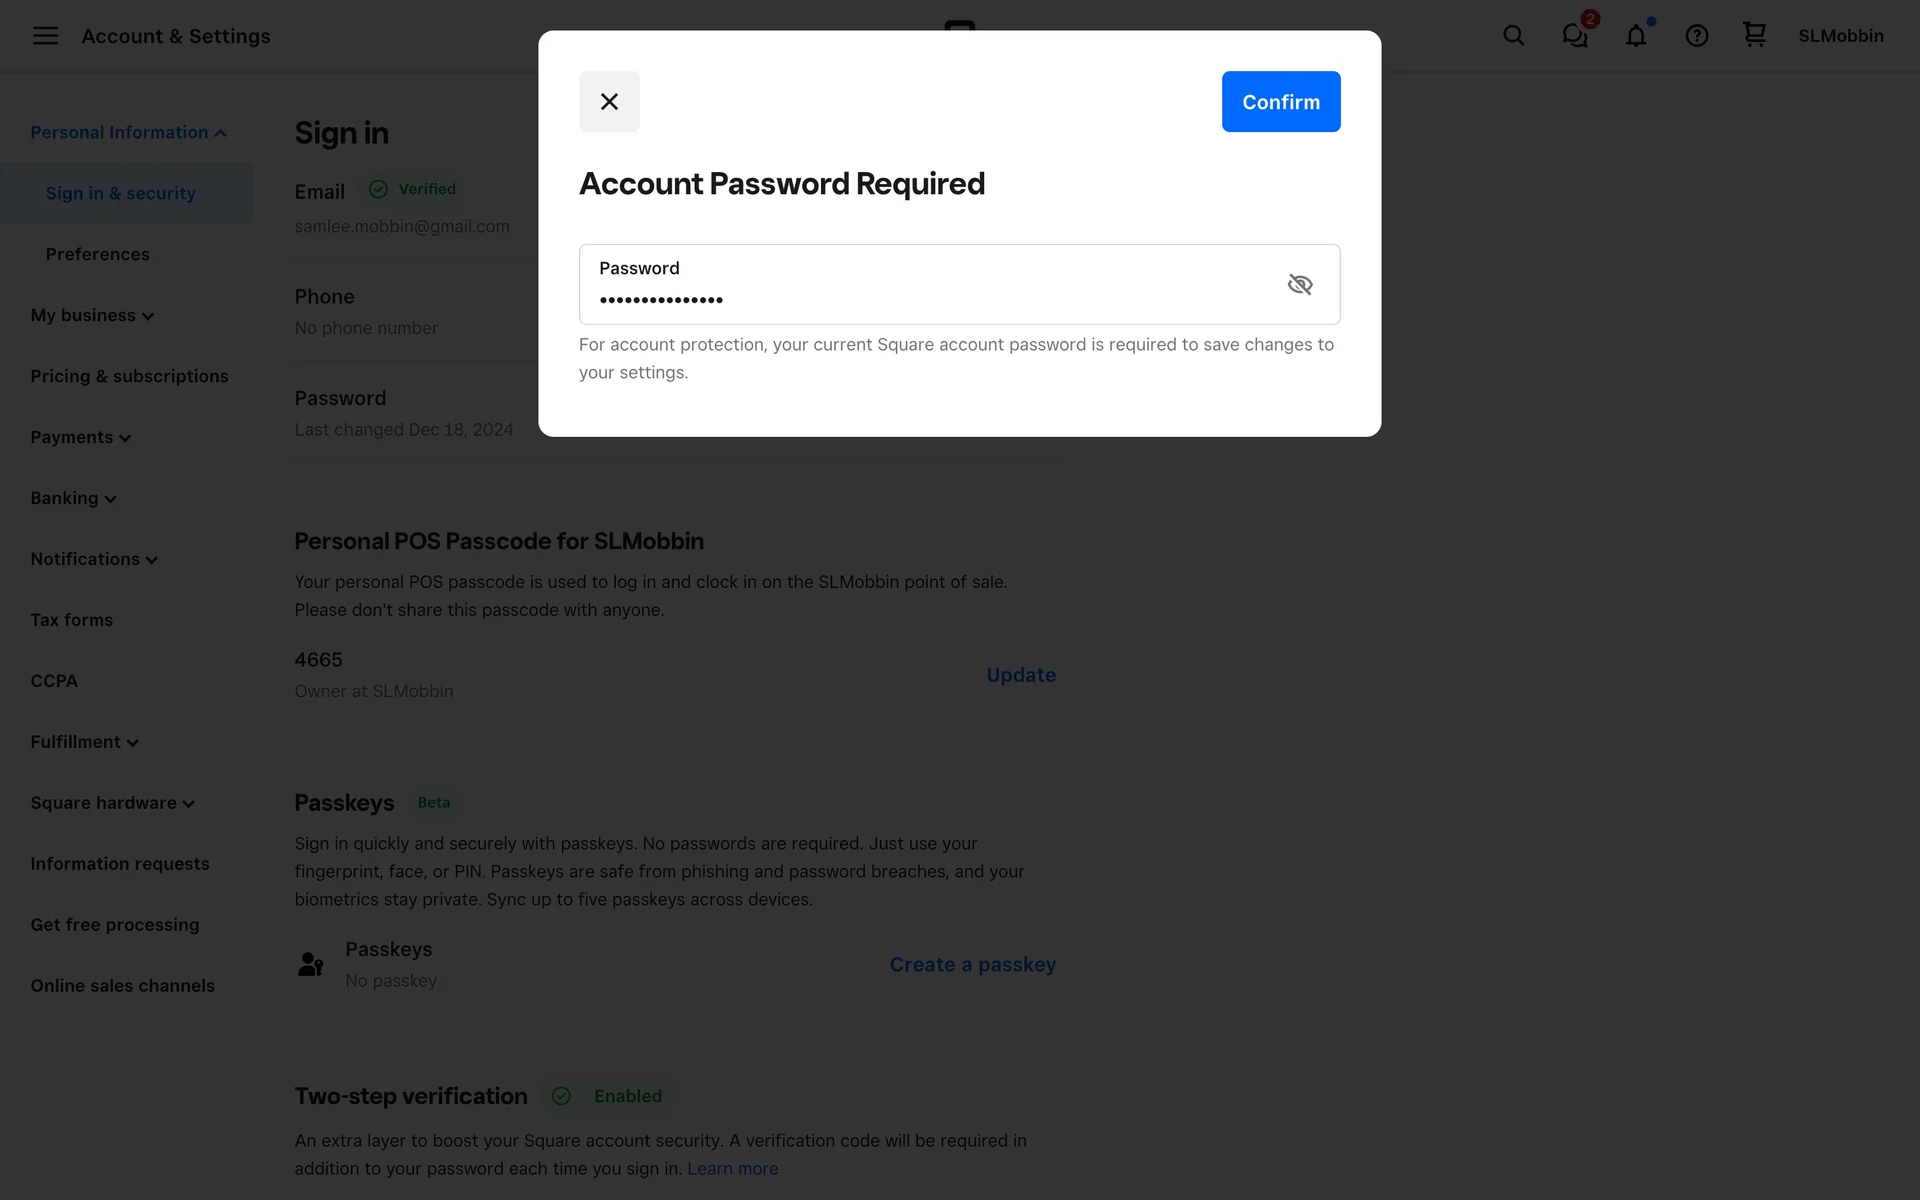Click the help question mark icon
Image resolution: width=1920 pixels, height=1200 pixels.
click(x=1696, y=36)
